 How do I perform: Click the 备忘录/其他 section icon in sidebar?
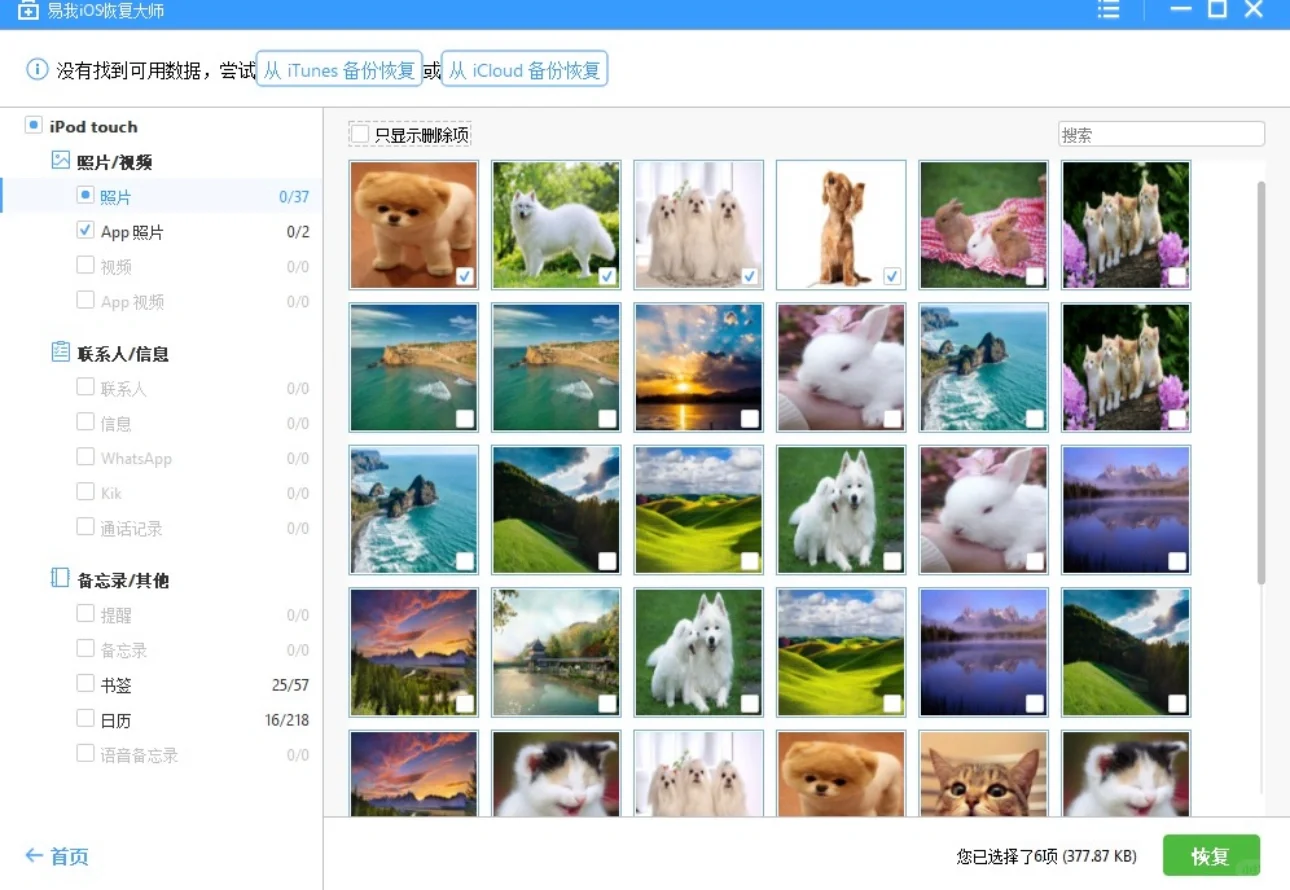[x=62, y=579]
